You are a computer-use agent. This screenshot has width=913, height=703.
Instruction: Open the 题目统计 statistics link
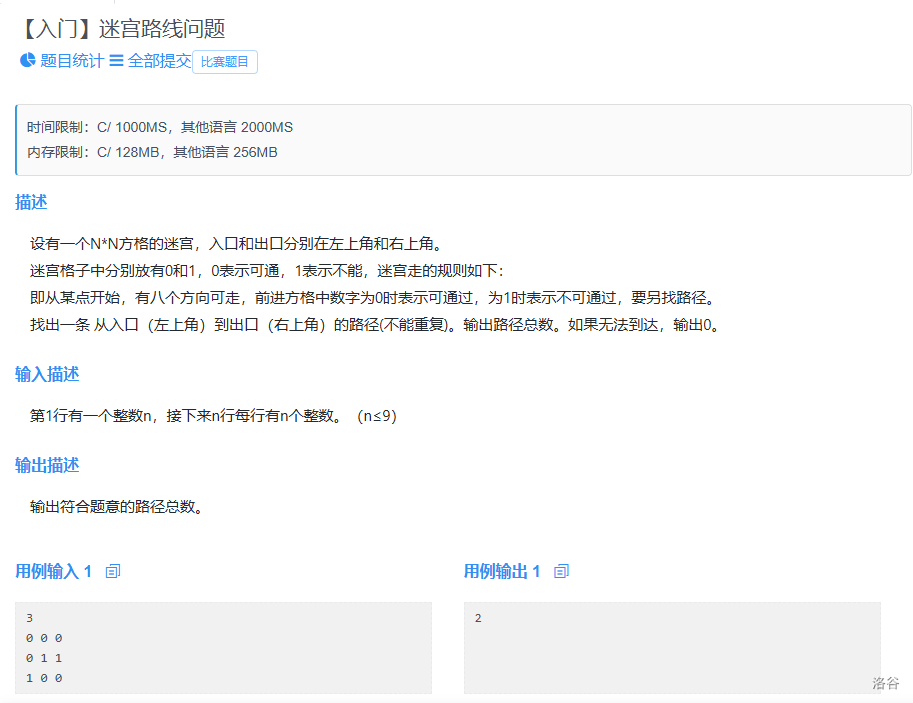(71, 61)
